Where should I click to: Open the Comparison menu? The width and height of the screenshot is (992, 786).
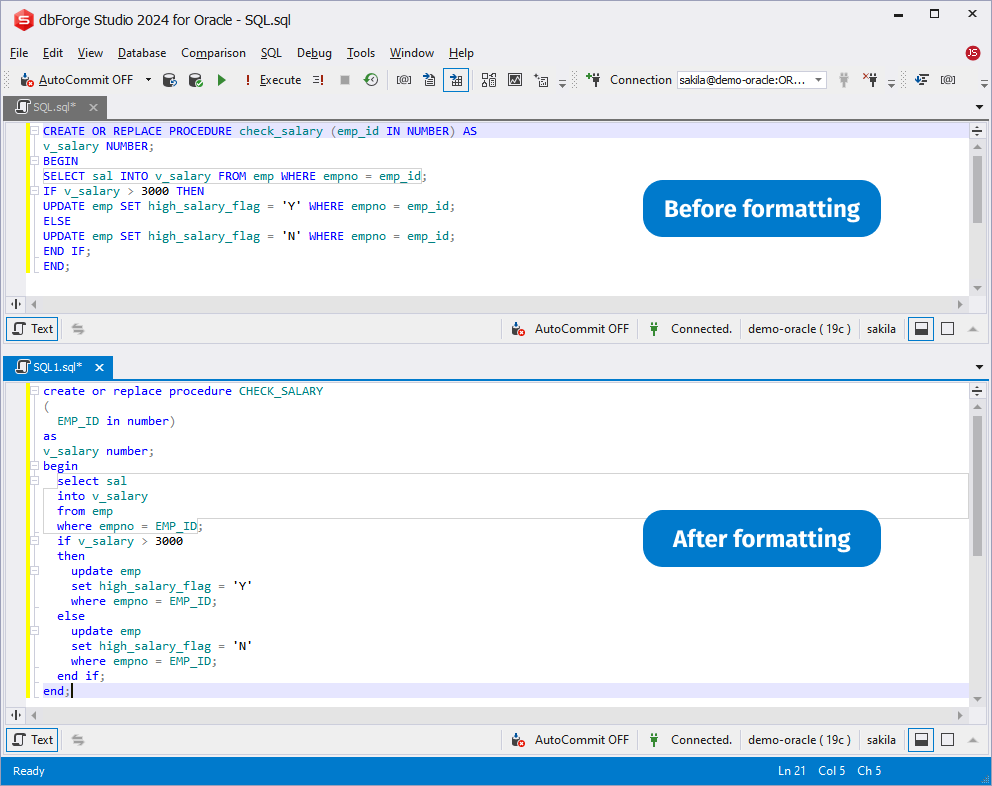[213, 53]
